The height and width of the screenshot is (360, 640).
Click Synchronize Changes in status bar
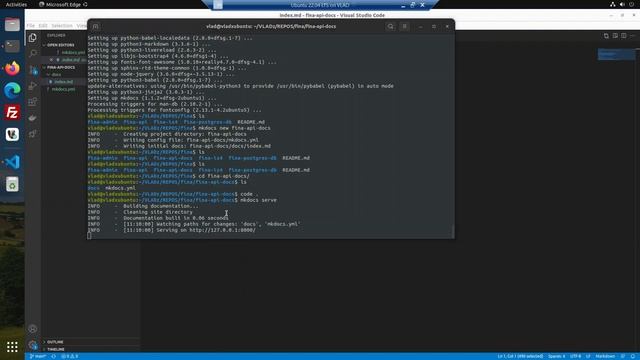pyautogui.click(x=53, y=356)
